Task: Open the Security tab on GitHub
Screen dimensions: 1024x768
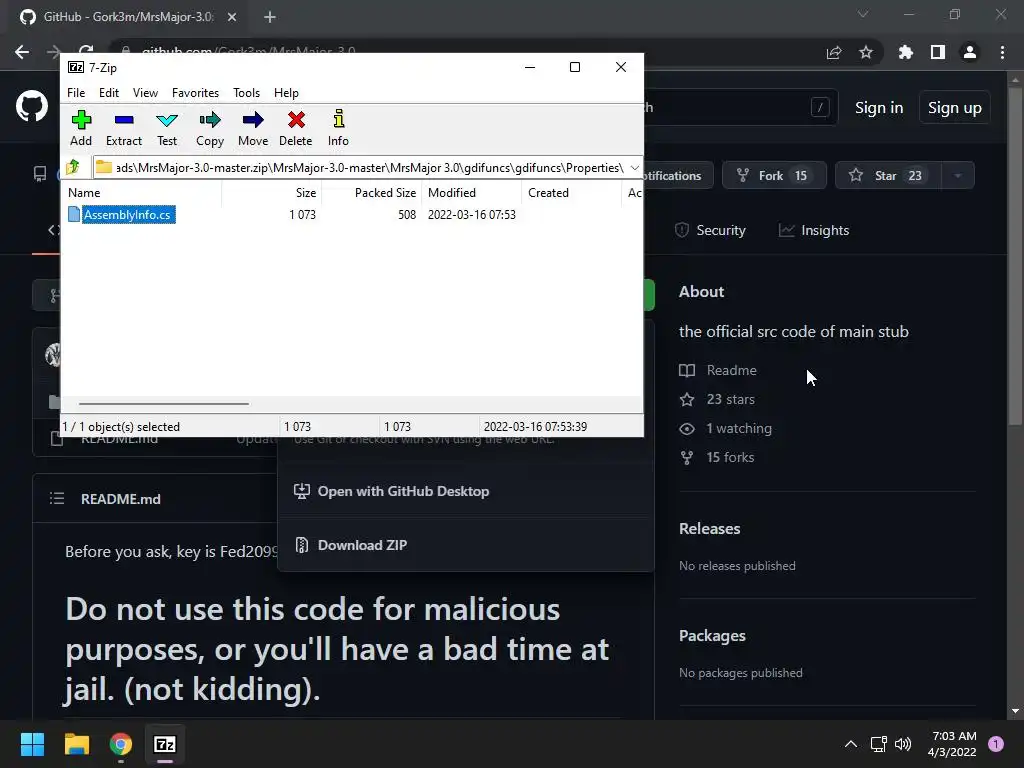Action: (711, 230)
